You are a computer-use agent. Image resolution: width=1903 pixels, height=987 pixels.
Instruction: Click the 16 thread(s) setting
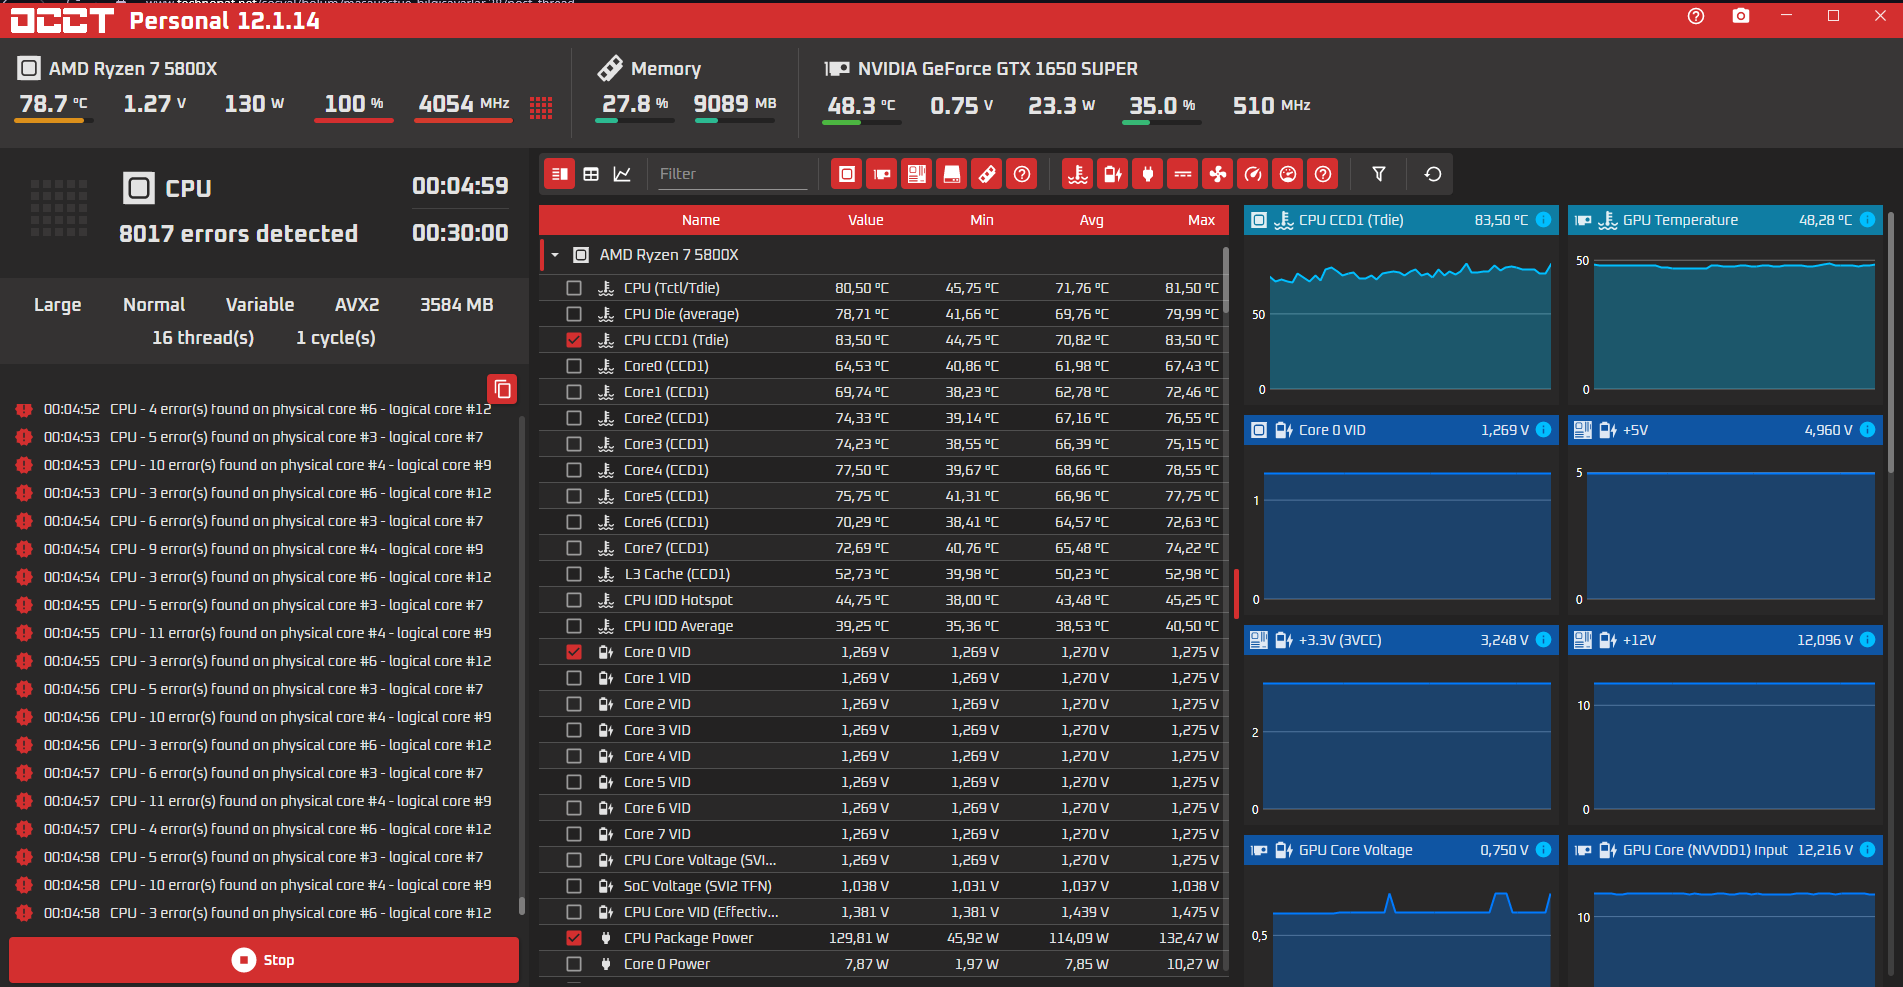[203, 338]
